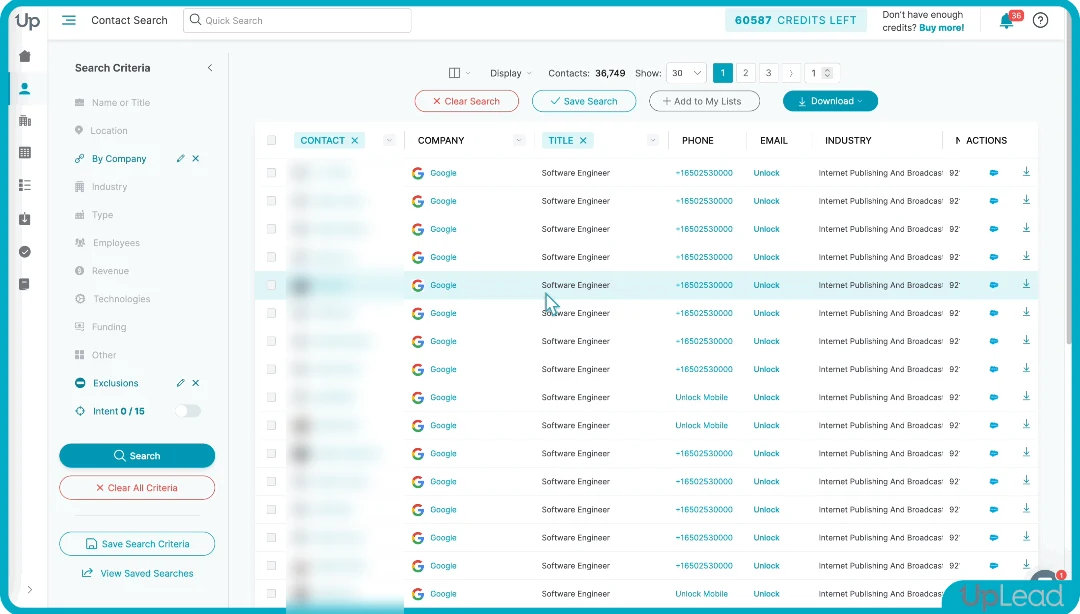Open the column layout icon
This screenshot has height=614, width=1080.
click(455, 73)
